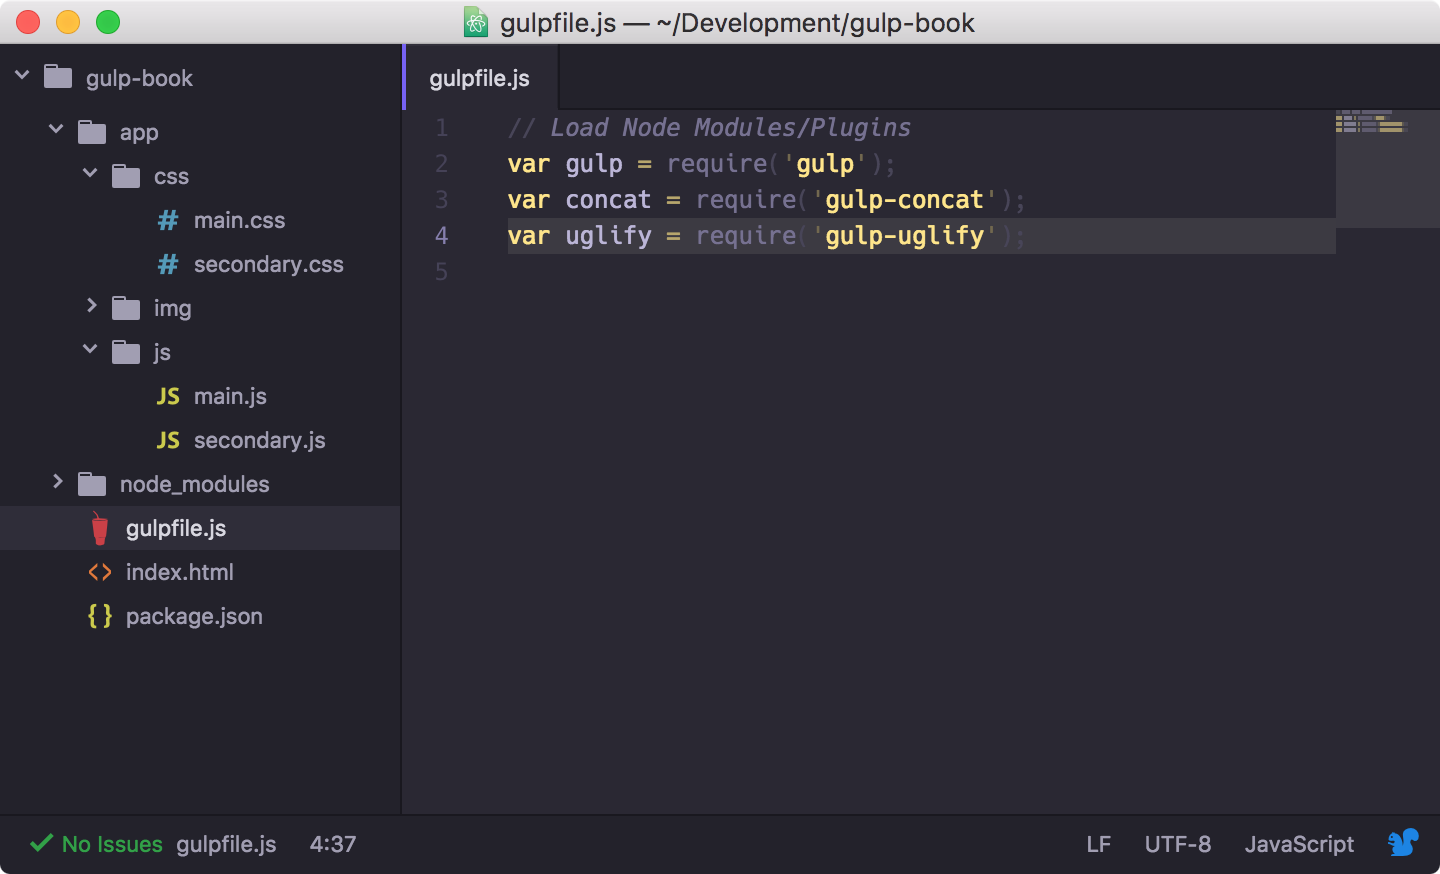Click the green zoom window button
Screen dimensions: 1440x874
(108, 22)
